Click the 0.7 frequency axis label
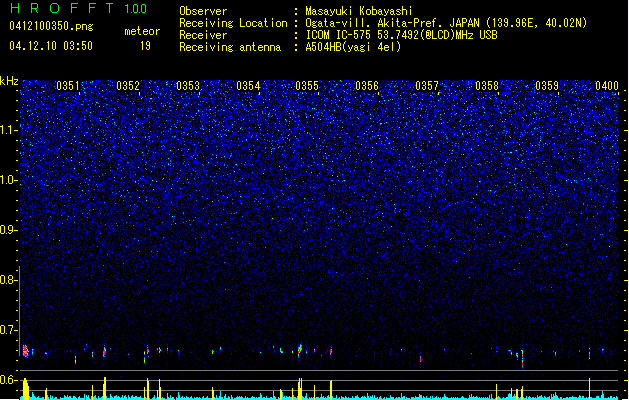Image resolution: width=629 pixels, height=400 pixels. pos(9,330)
